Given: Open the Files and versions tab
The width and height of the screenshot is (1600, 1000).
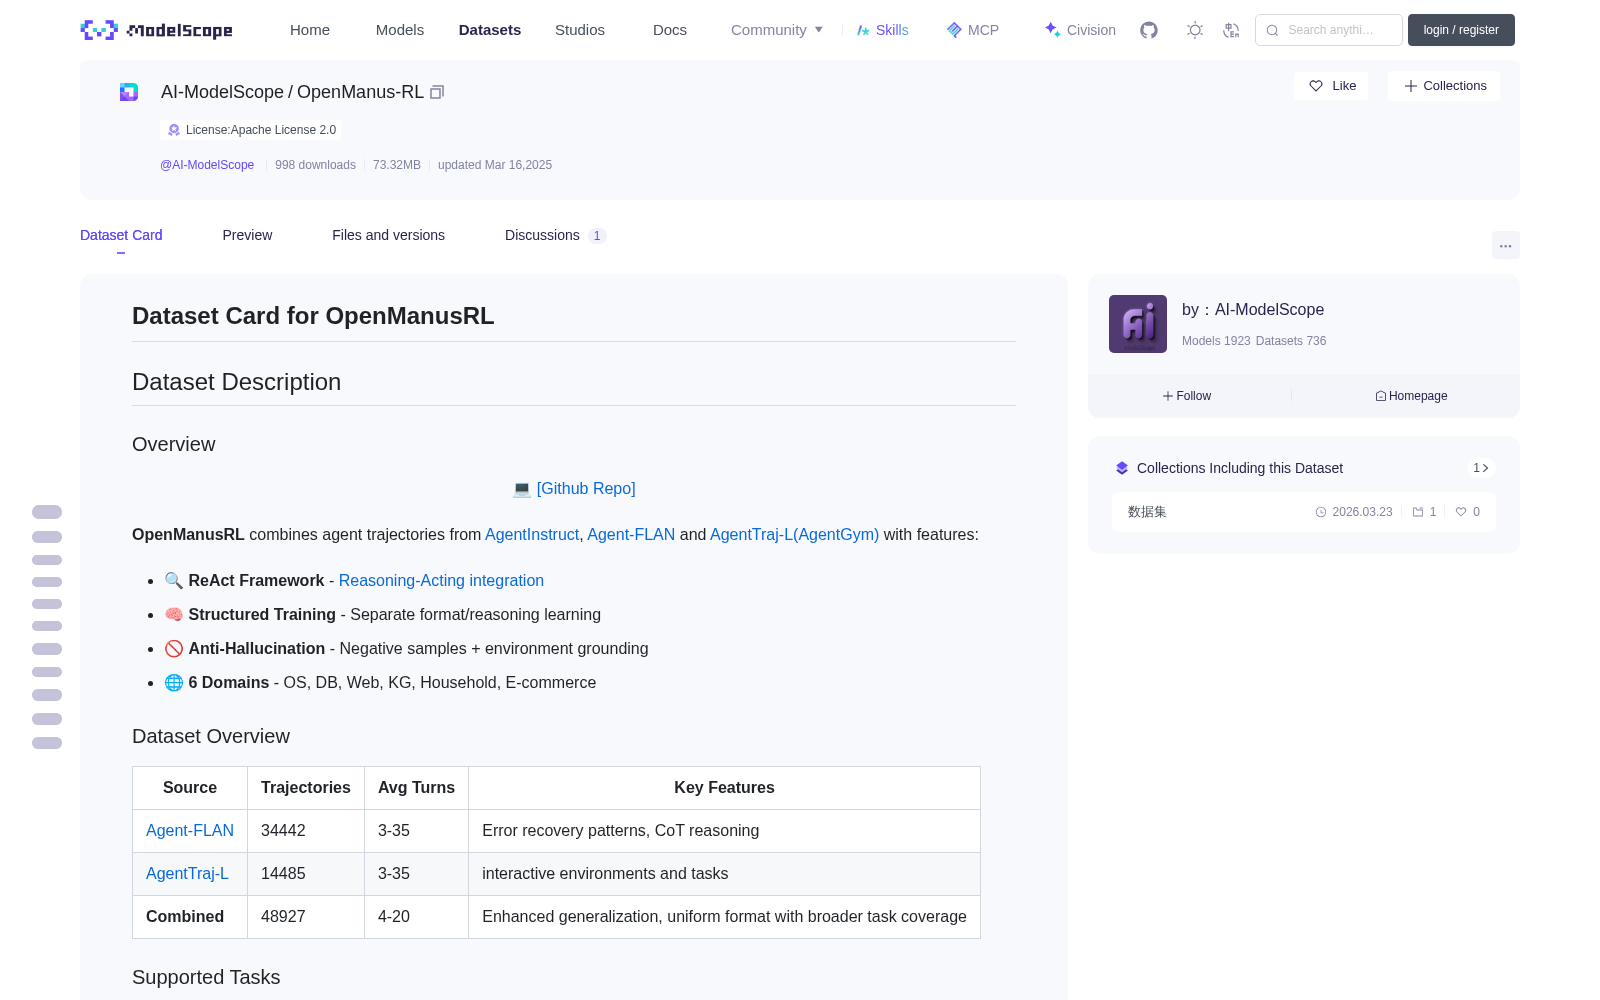Looking at the screenshot, I should click(x=388, y=235).
